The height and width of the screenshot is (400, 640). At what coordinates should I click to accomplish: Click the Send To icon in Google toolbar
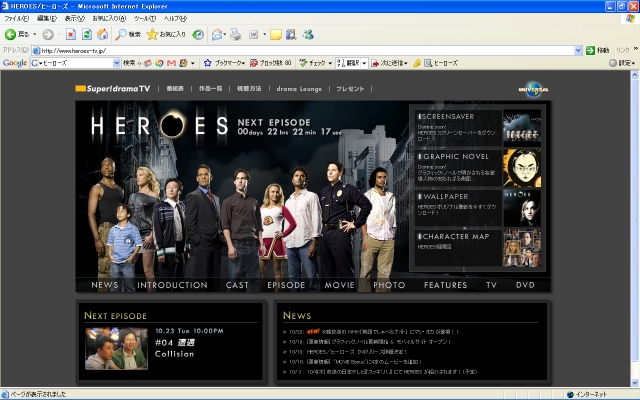[x=375, y=63]
